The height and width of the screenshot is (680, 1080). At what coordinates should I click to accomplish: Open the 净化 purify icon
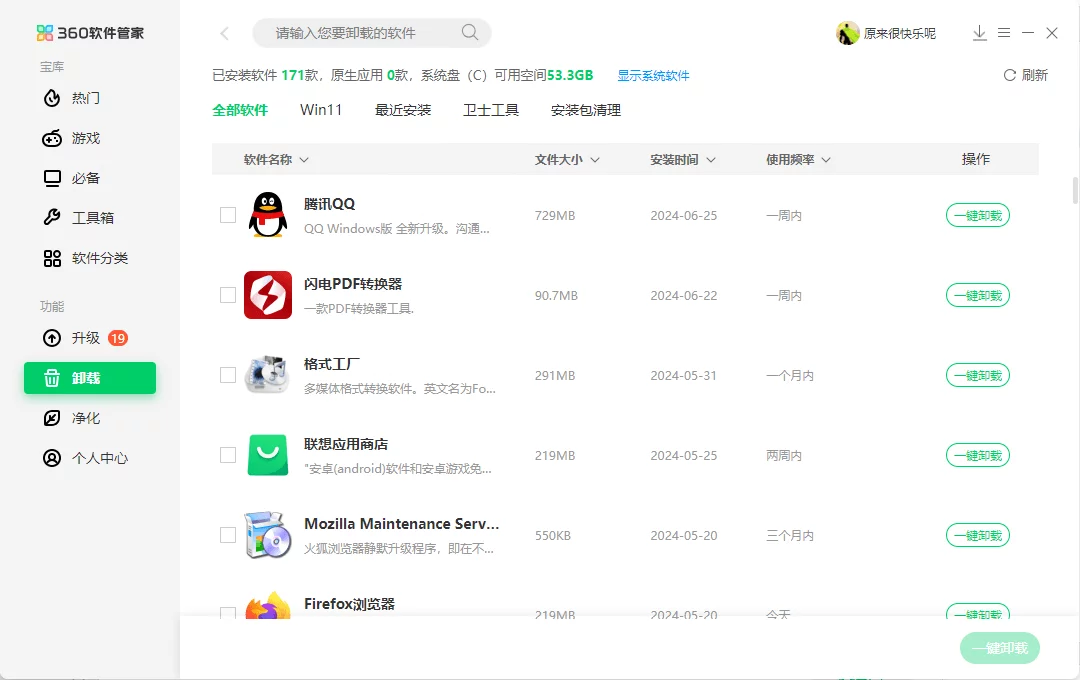[52, 418]
